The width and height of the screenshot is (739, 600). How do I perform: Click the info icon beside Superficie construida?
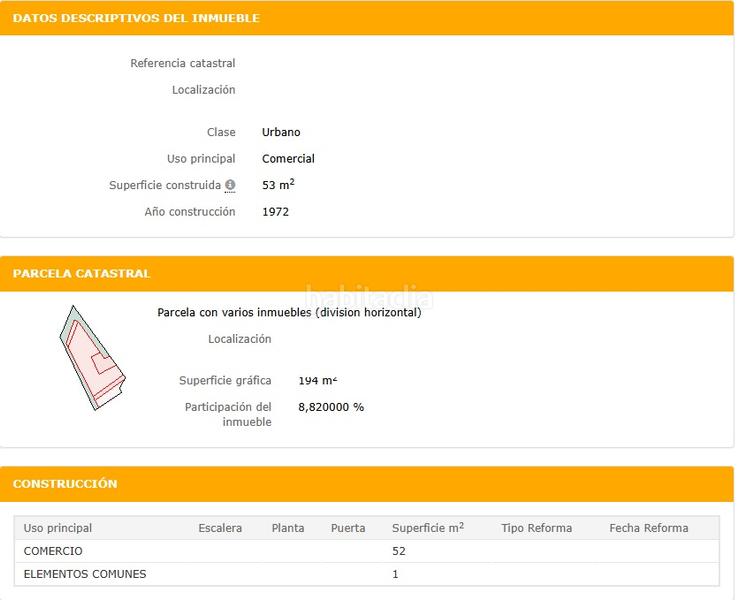click(230, 185)
